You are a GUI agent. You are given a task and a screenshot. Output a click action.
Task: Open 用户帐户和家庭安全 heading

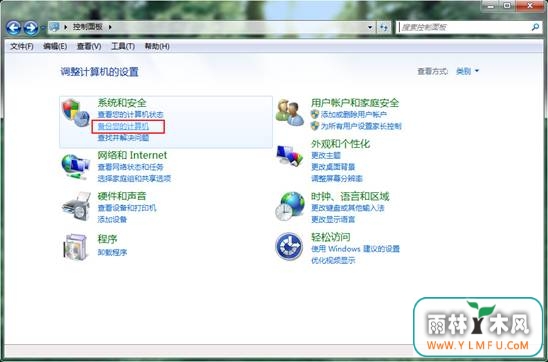point(355,103)
